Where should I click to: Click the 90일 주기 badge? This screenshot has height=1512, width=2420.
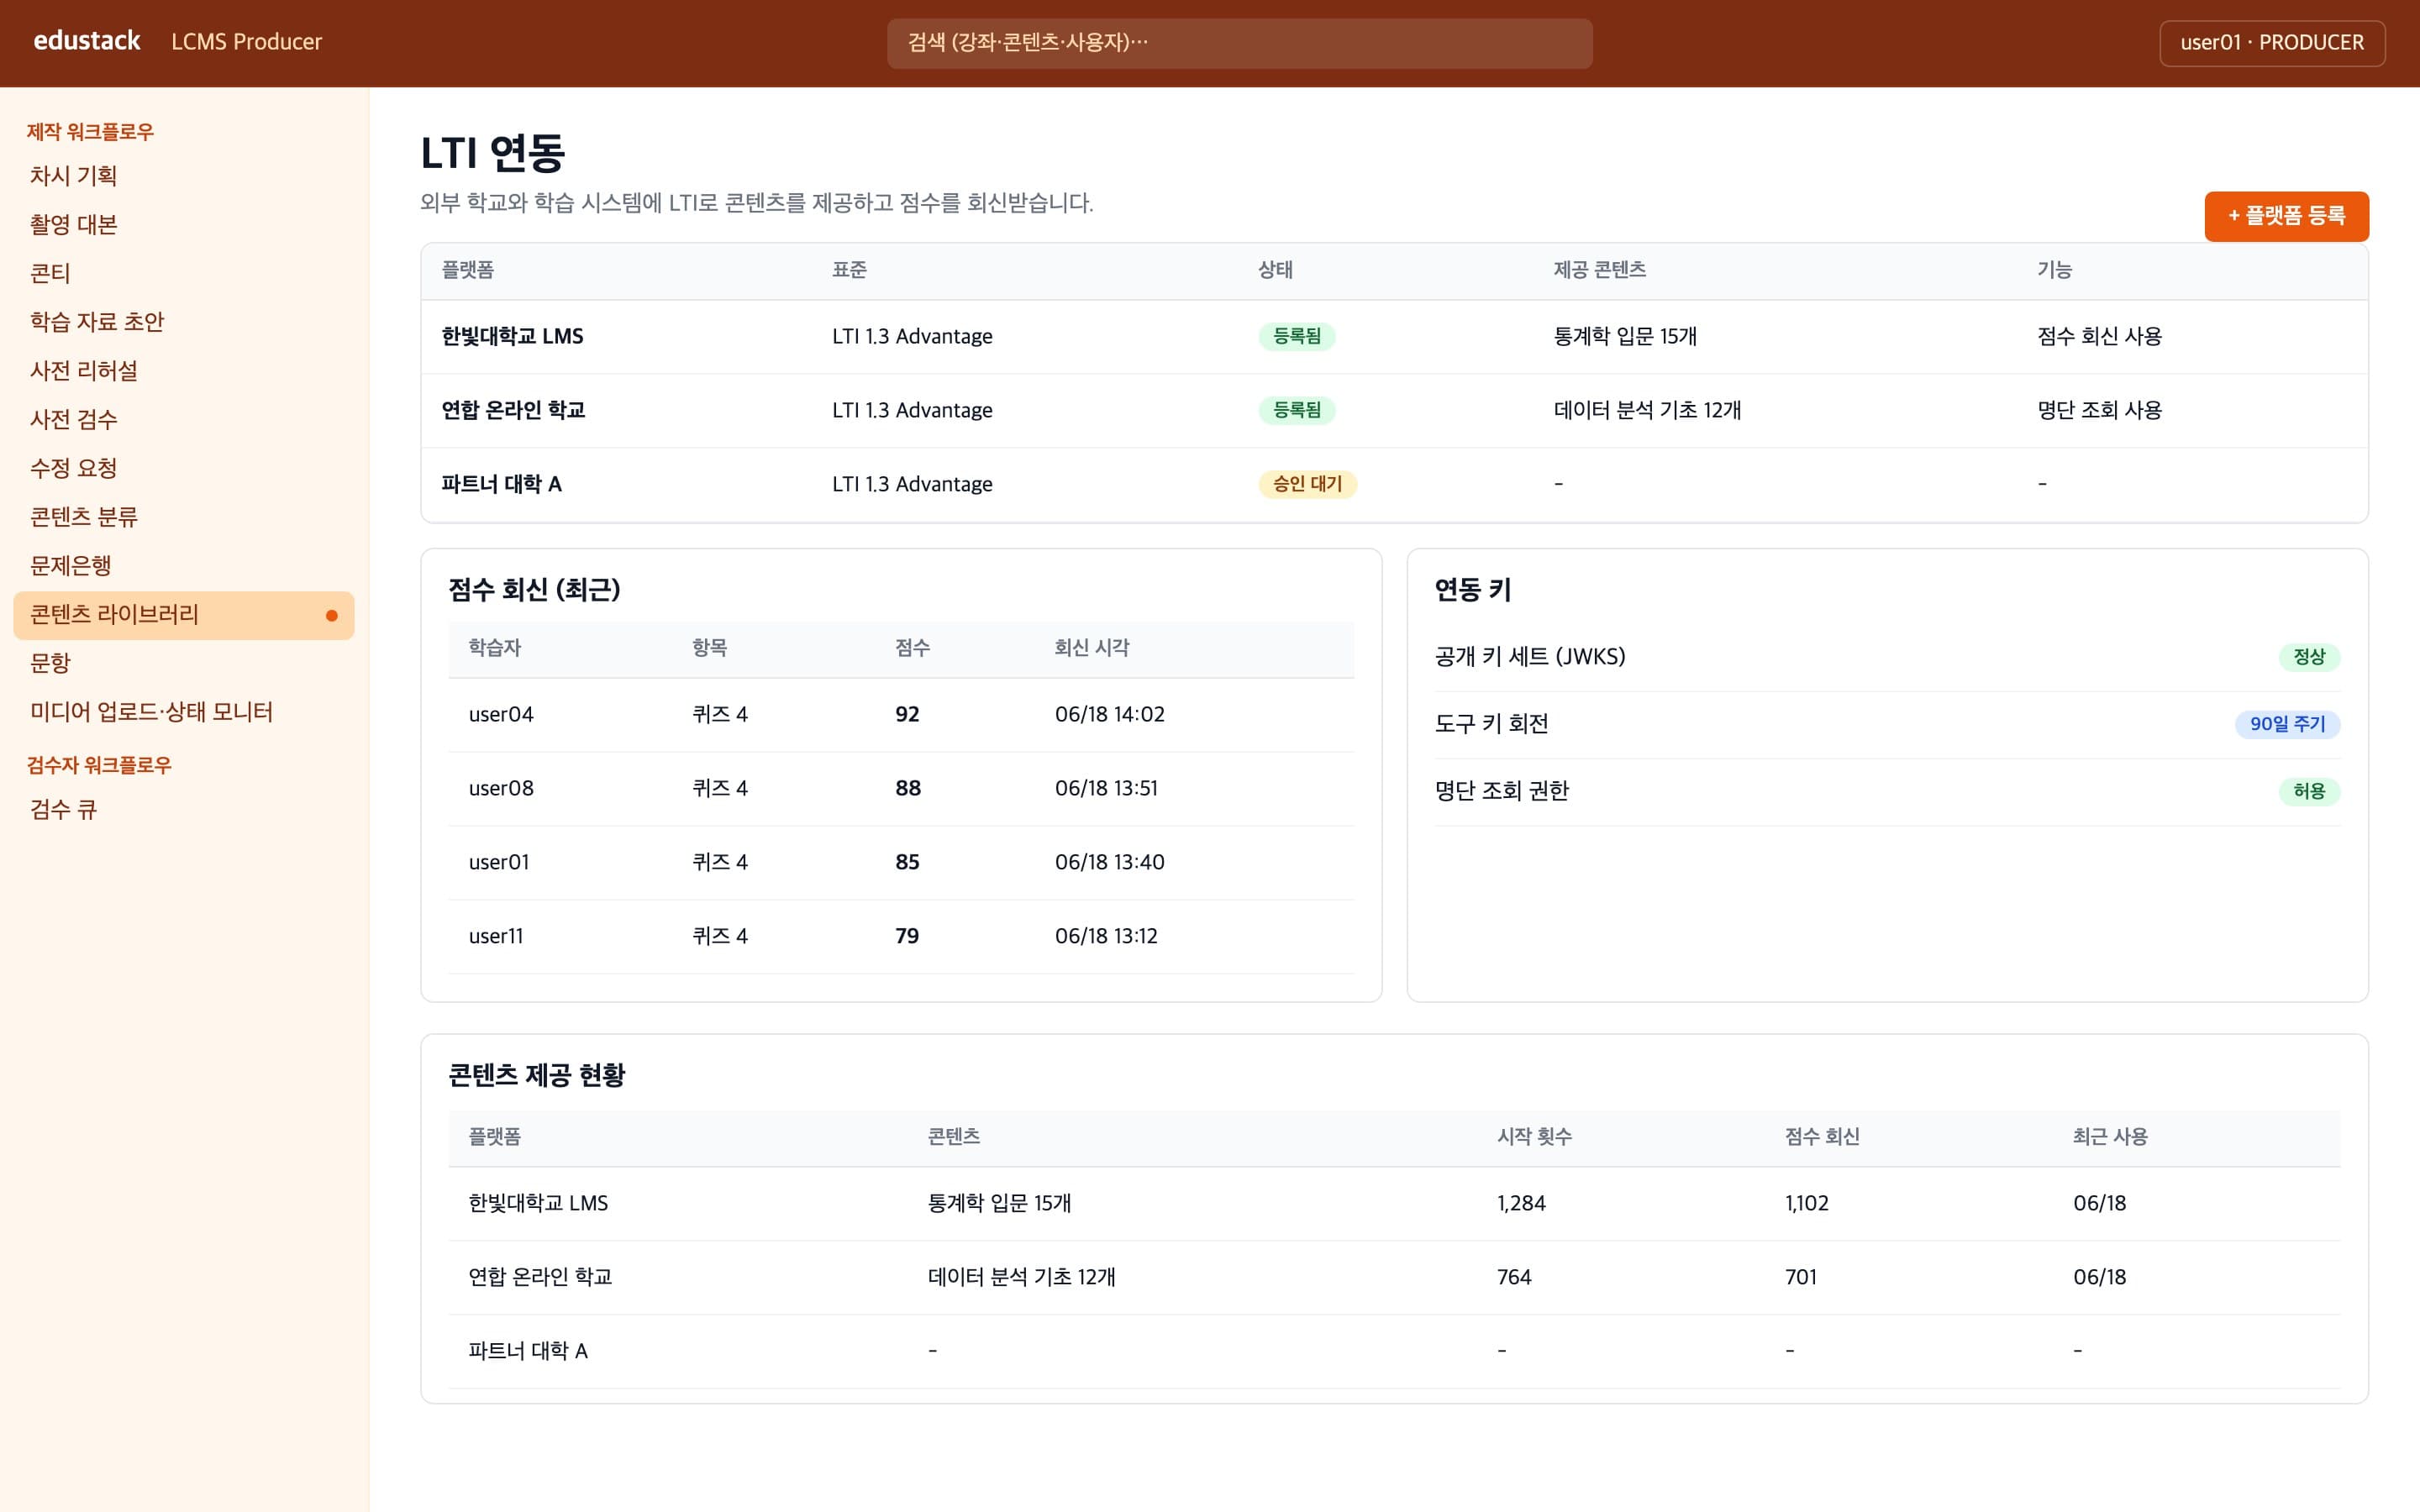[x=2287, y=724]
